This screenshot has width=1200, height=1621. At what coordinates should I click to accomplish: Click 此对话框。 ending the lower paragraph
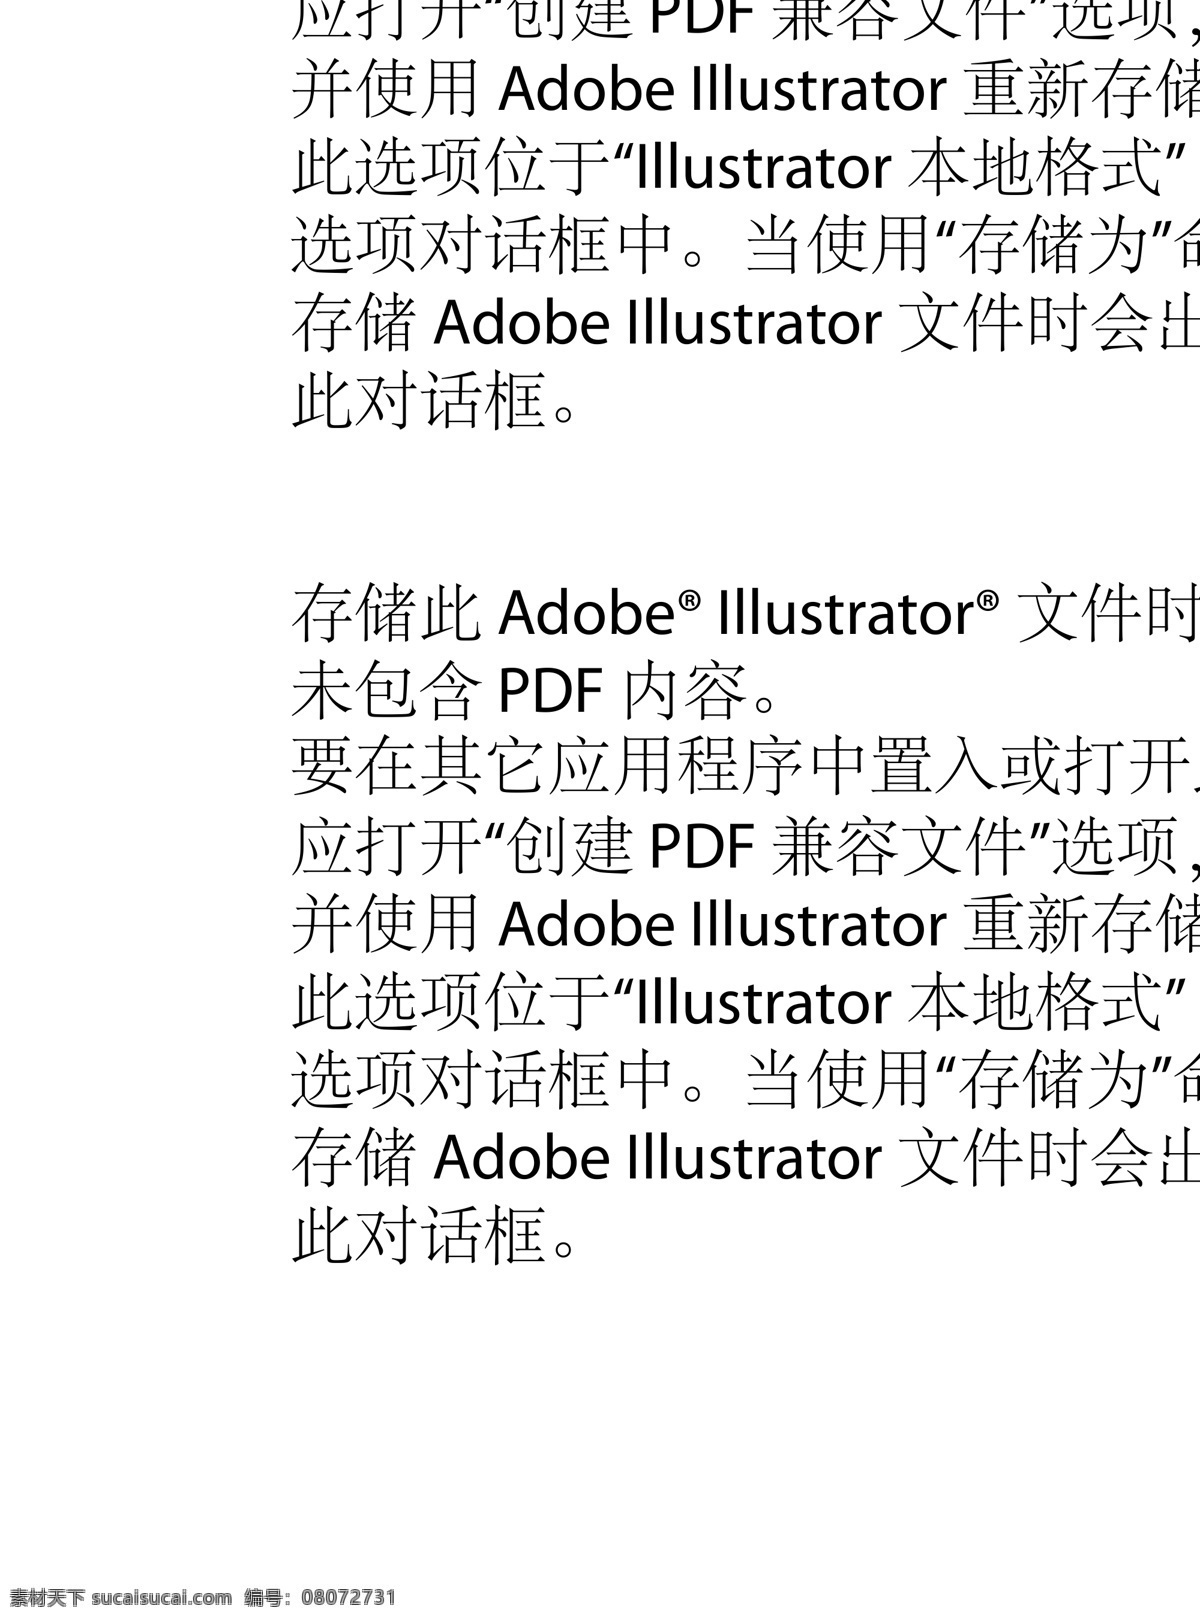coord(436,1236)
